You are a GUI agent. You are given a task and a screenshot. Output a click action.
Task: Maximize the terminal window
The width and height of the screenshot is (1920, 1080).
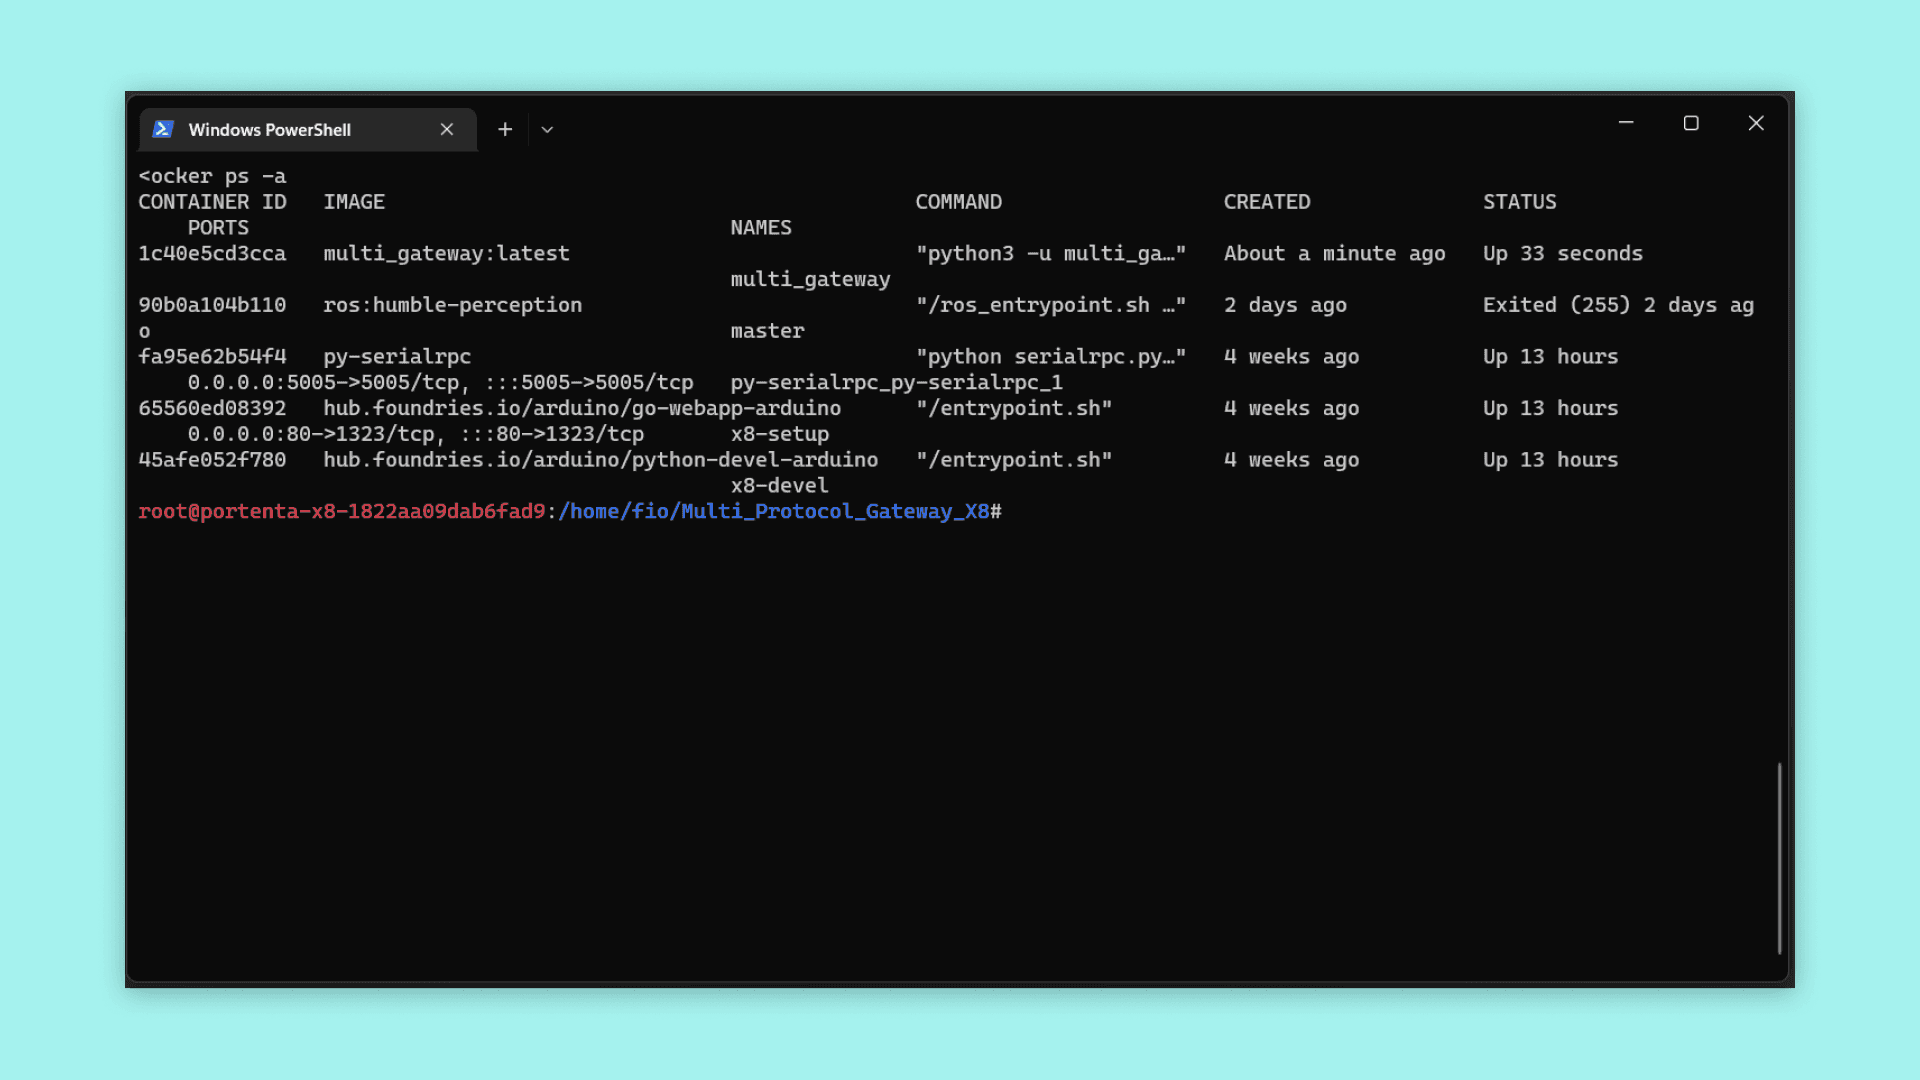tap(1691, 123)
